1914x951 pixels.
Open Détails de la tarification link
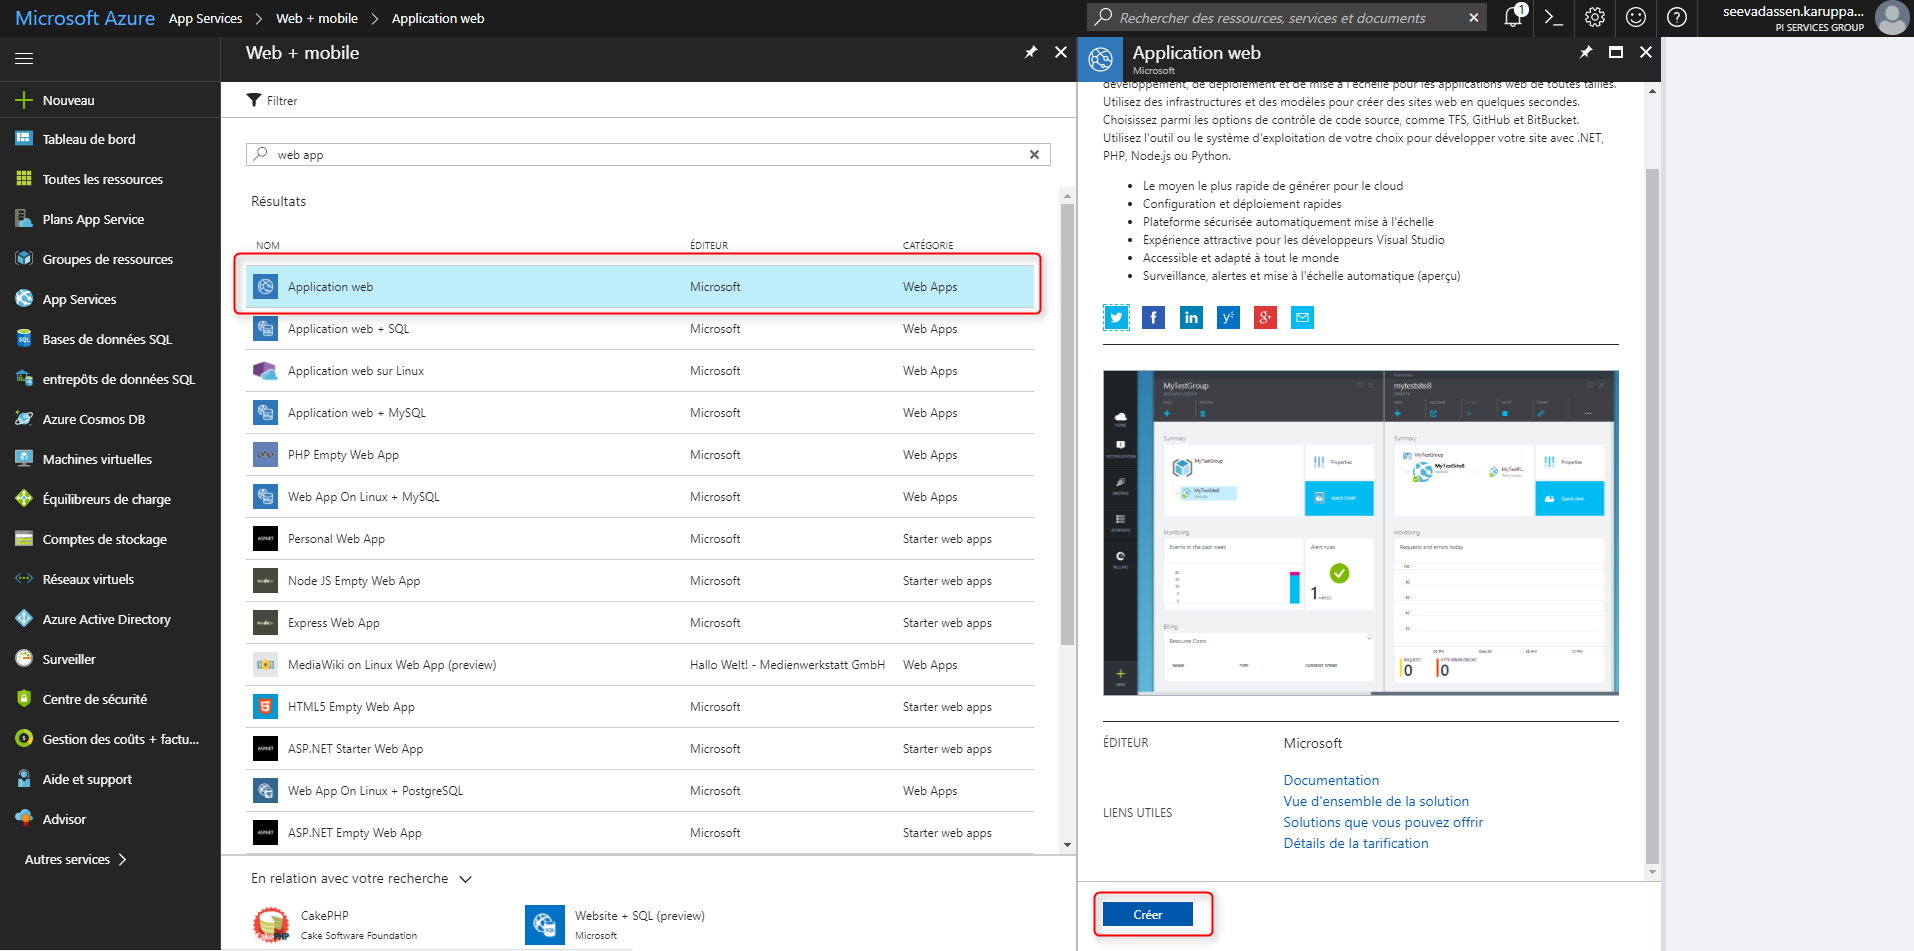click(x=1356, y=843)
